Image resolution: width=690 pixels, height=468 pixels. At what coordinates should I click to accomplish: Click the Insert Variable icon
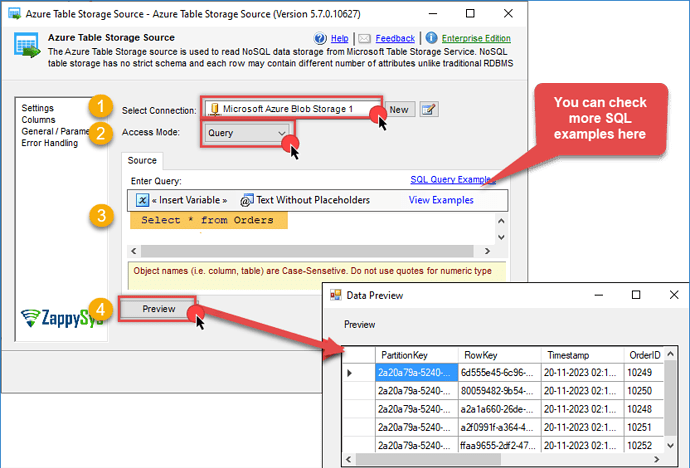(x=142, y=200)
